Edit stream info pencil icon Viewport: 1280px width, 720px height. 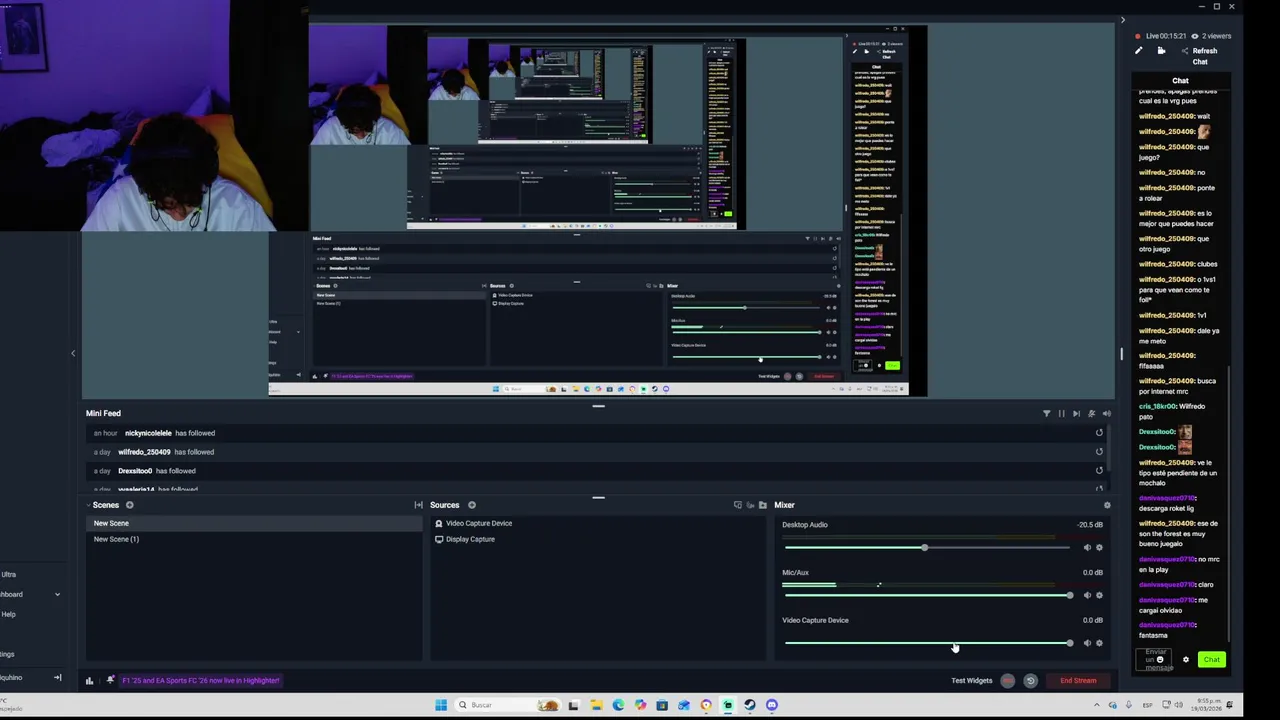click(x=1138, y=51)
